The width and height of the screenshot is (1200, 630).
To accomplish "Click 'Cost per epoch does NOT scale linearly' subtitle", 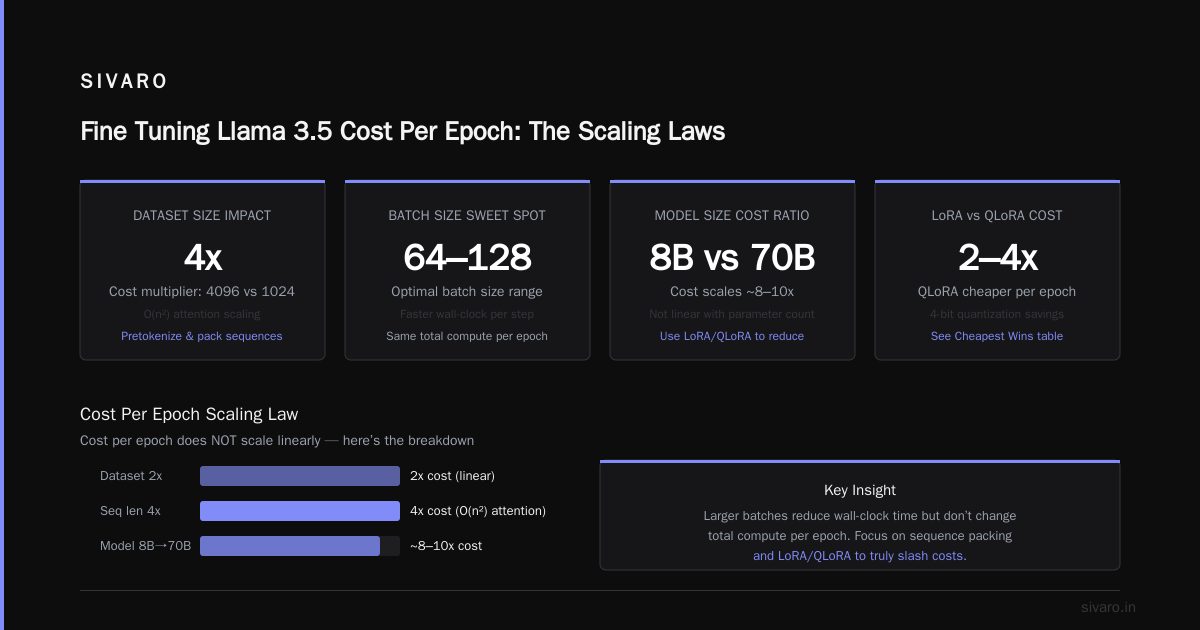I will click(277, 440).
